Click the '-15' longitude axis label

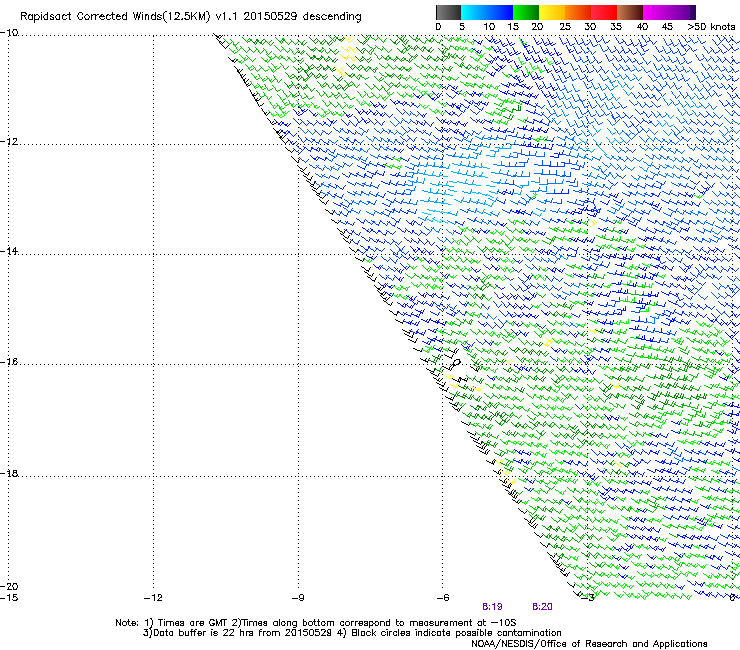(9, 598)
